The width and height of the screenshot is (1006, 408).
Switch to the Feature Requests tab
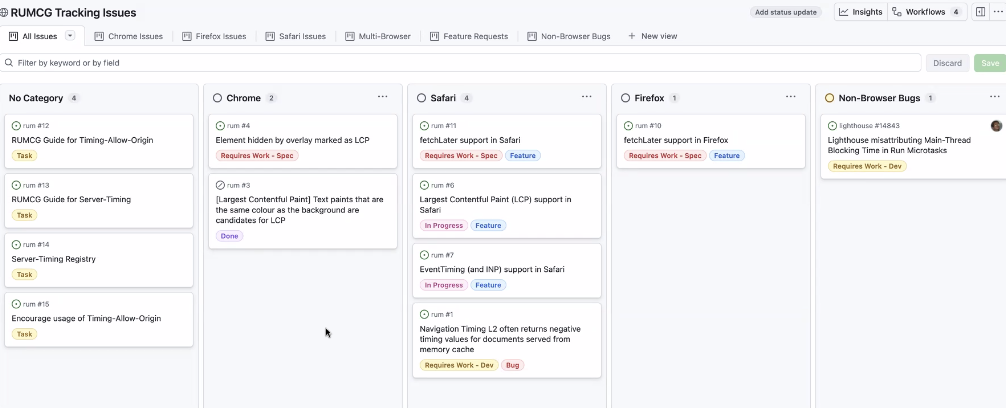[x=468, y=36]
